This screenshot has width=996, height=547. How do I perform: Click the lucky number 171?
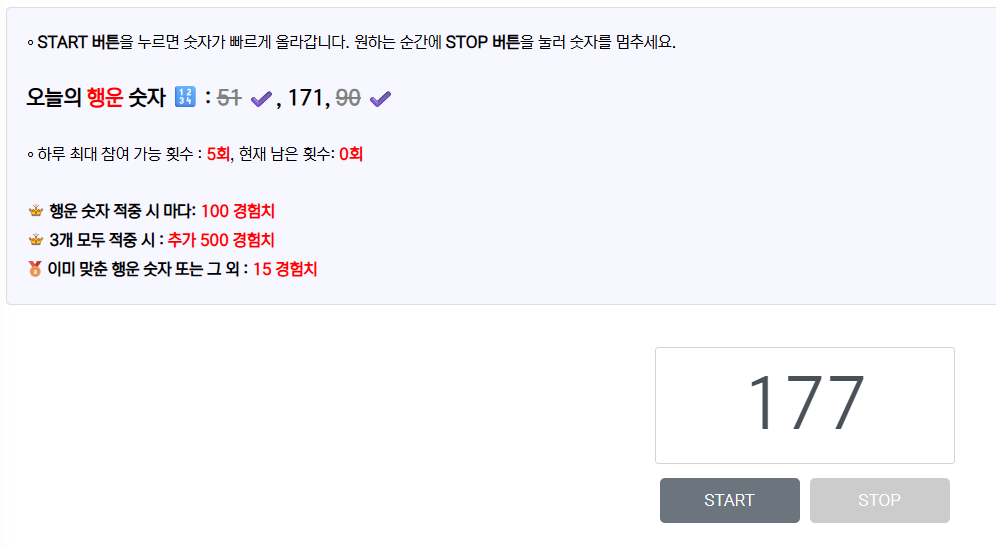tap(306, 98)
